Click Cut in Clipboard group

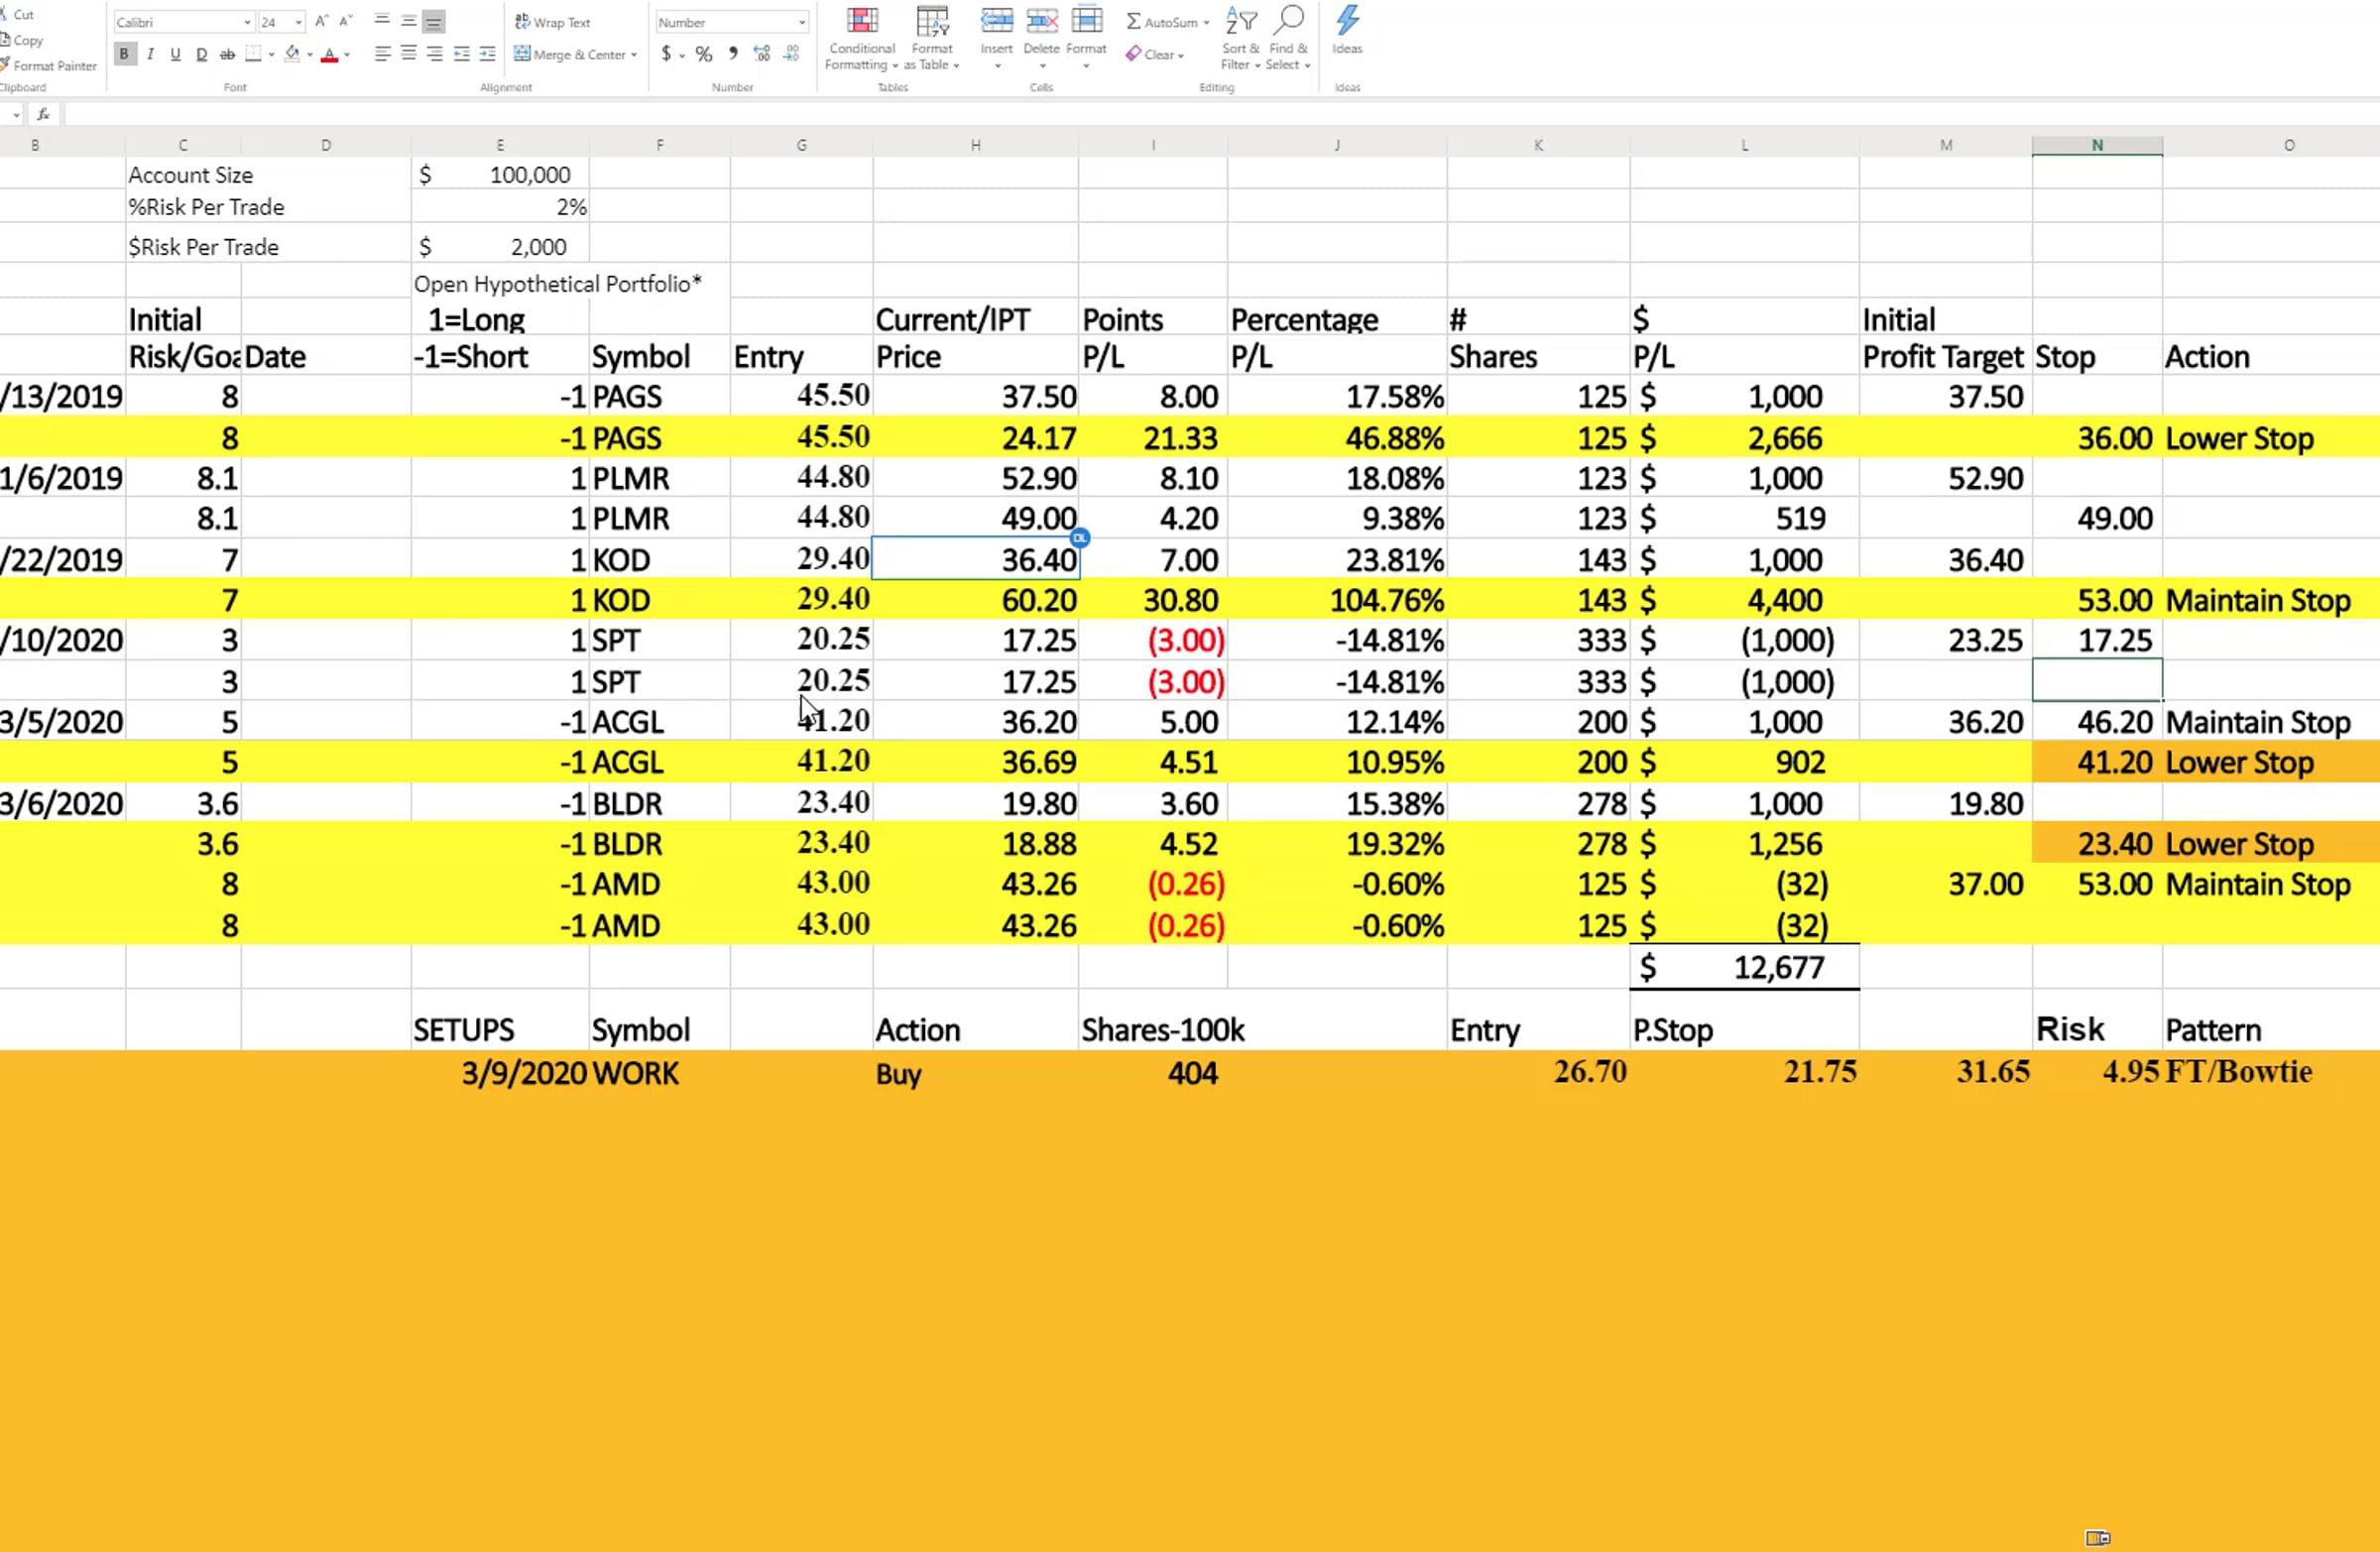[x=18, y=14]
